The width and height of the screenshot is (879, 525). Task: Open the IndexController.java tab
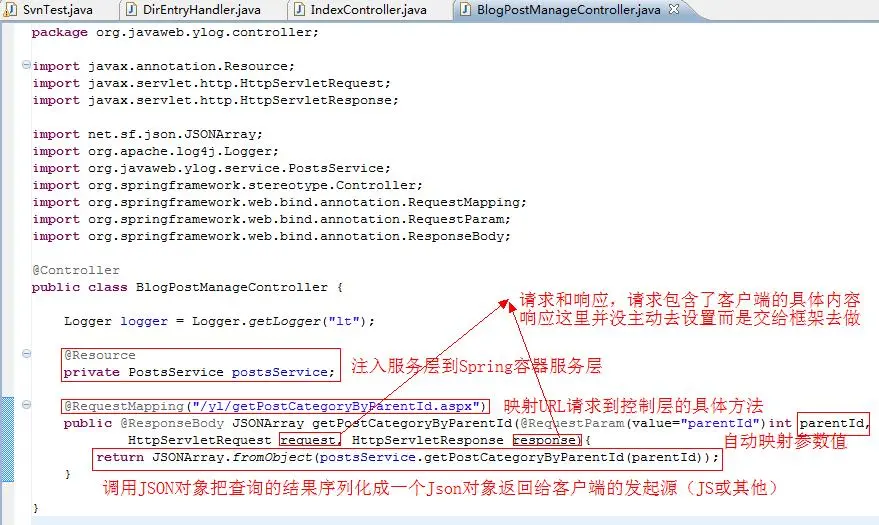click(x=368, y=10)
